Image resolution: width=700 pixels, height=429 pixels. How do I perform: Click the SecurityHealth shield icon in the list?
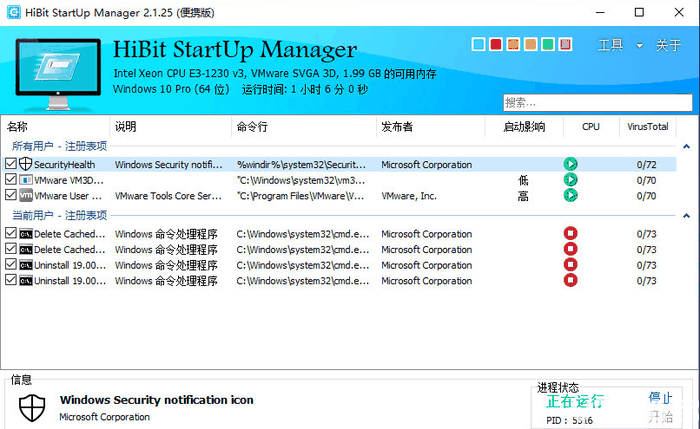pyautogui.click(x=25, y=164)
